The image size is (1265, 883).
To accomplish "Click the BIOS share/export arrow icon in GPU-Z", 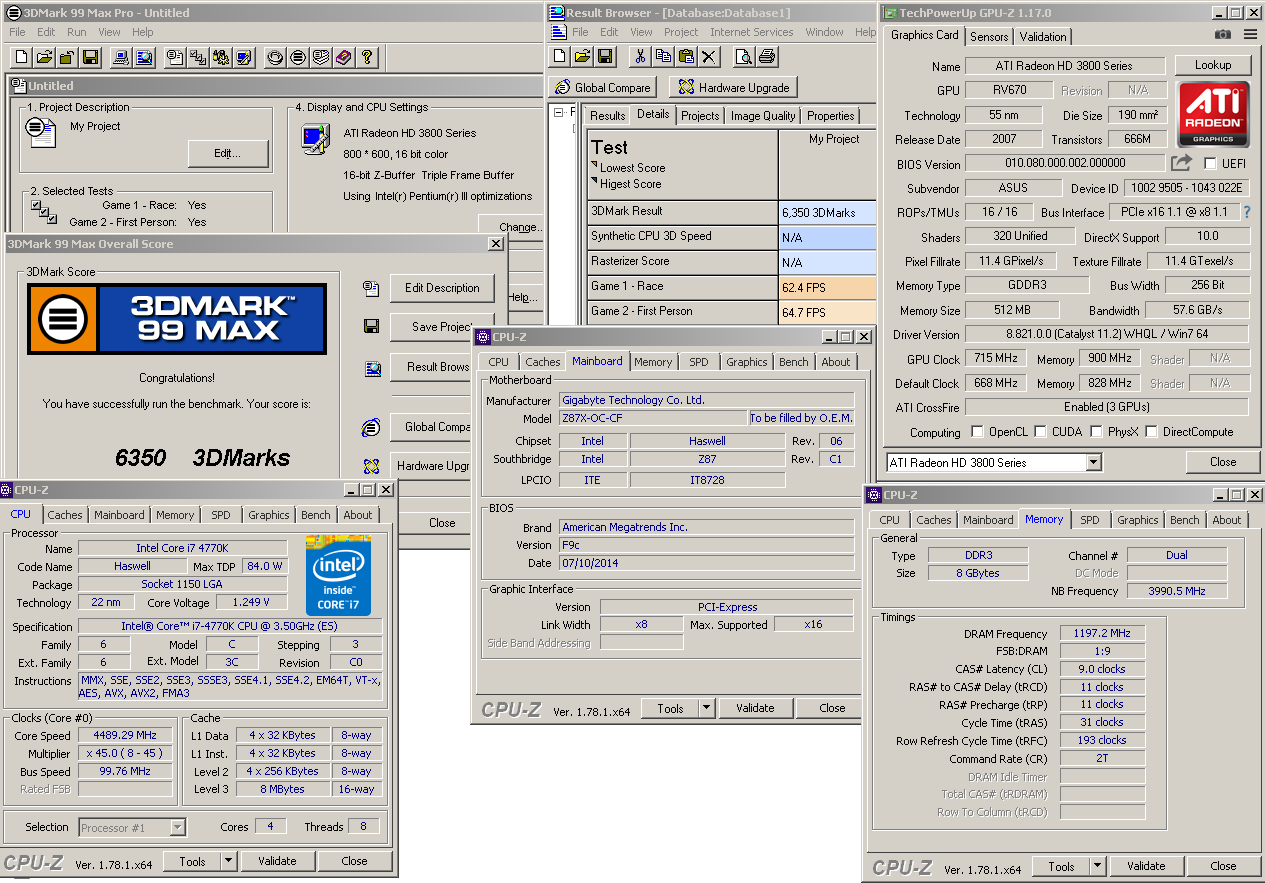I will pos(1182,163).
